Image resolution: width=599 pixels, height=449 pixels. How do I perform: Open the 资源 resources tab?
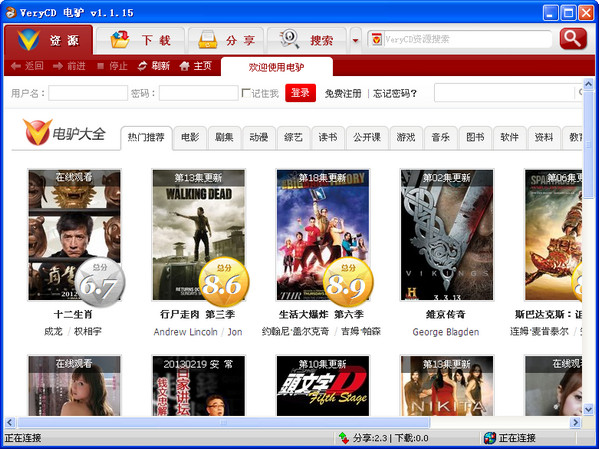(x=48, y=40)
